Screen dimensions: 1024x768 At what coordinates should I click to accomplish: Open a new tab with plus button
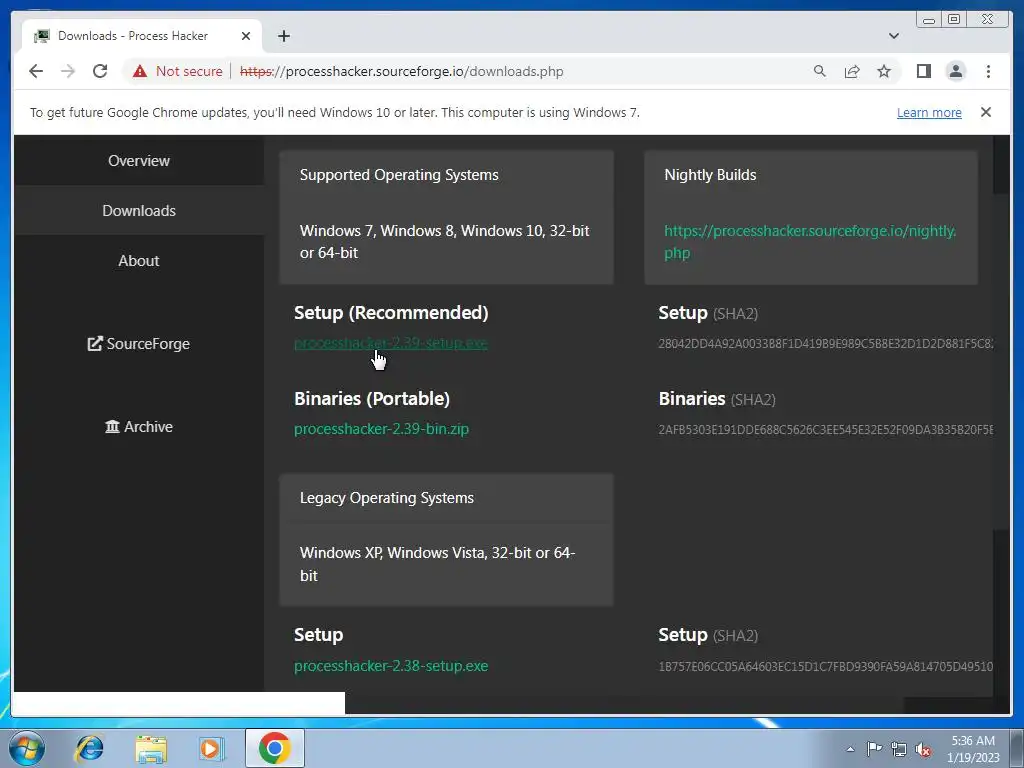click(x=283, y=36)
